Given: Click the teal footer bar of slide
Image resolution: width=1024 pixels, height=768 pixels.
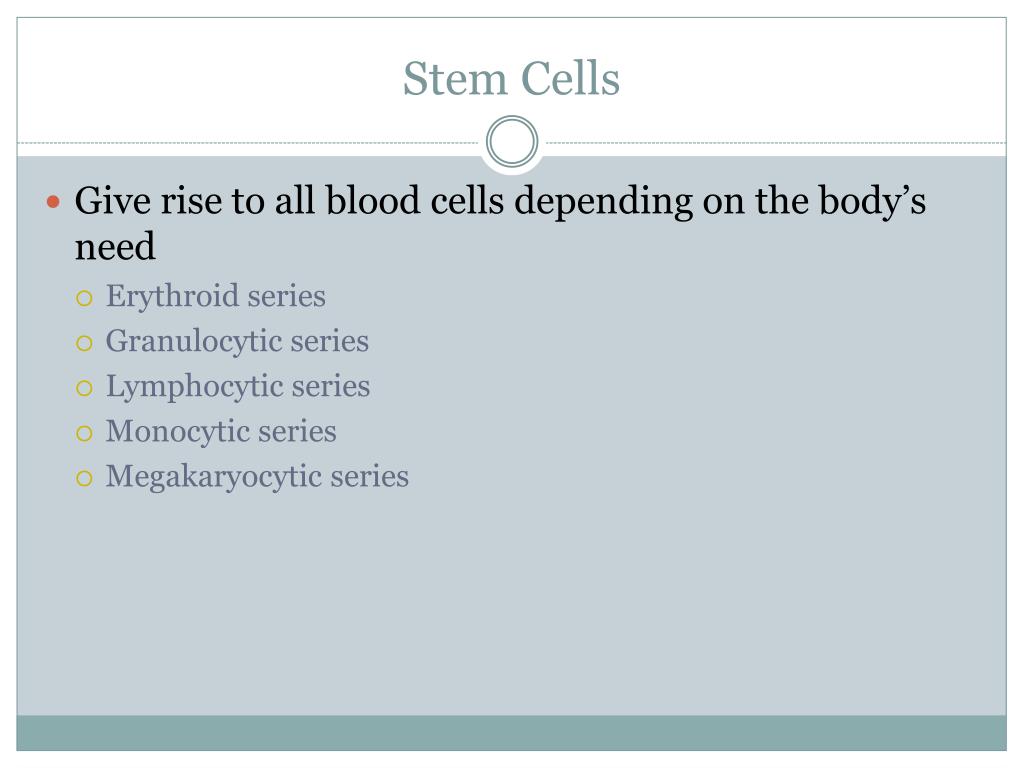Looking at the screenshot, I should coord(511,733).
